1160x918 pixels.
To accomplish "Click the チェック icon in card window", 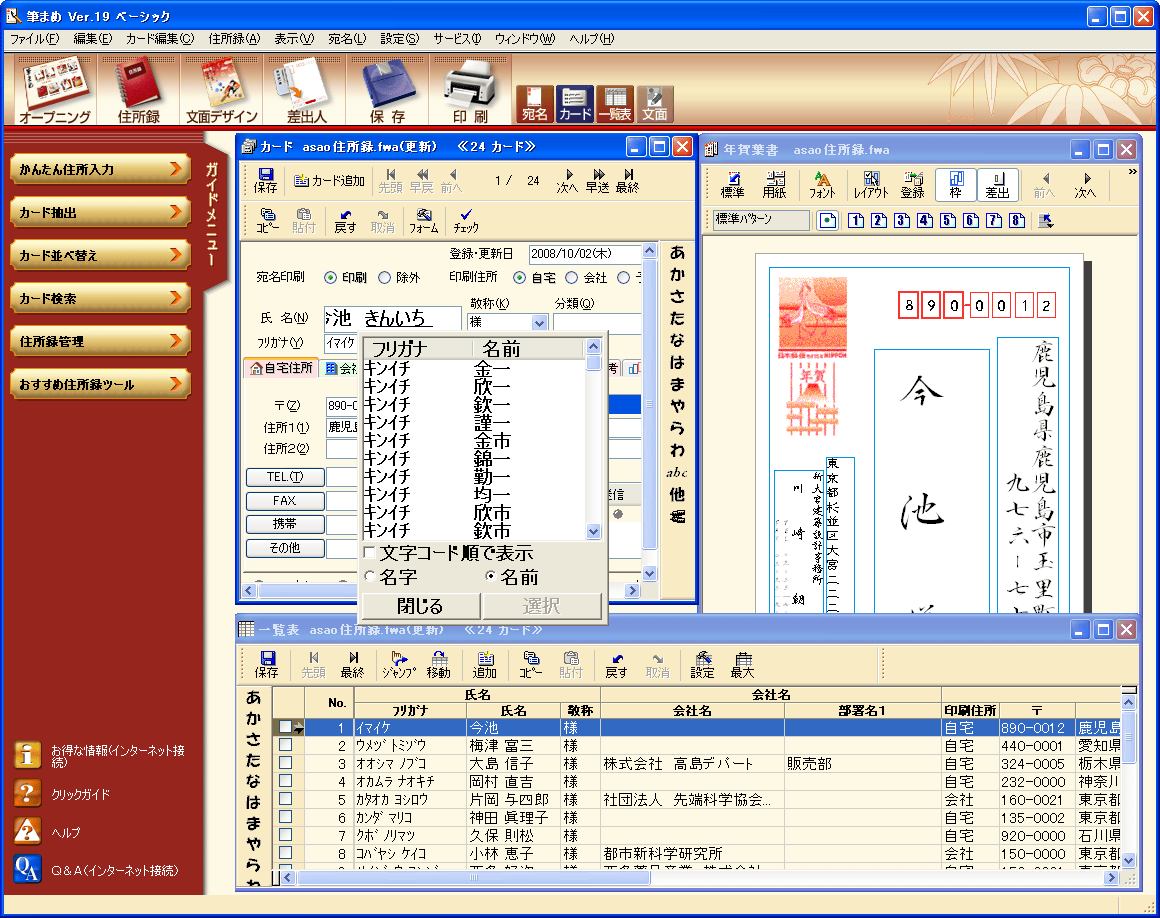I will pos(466,220).
